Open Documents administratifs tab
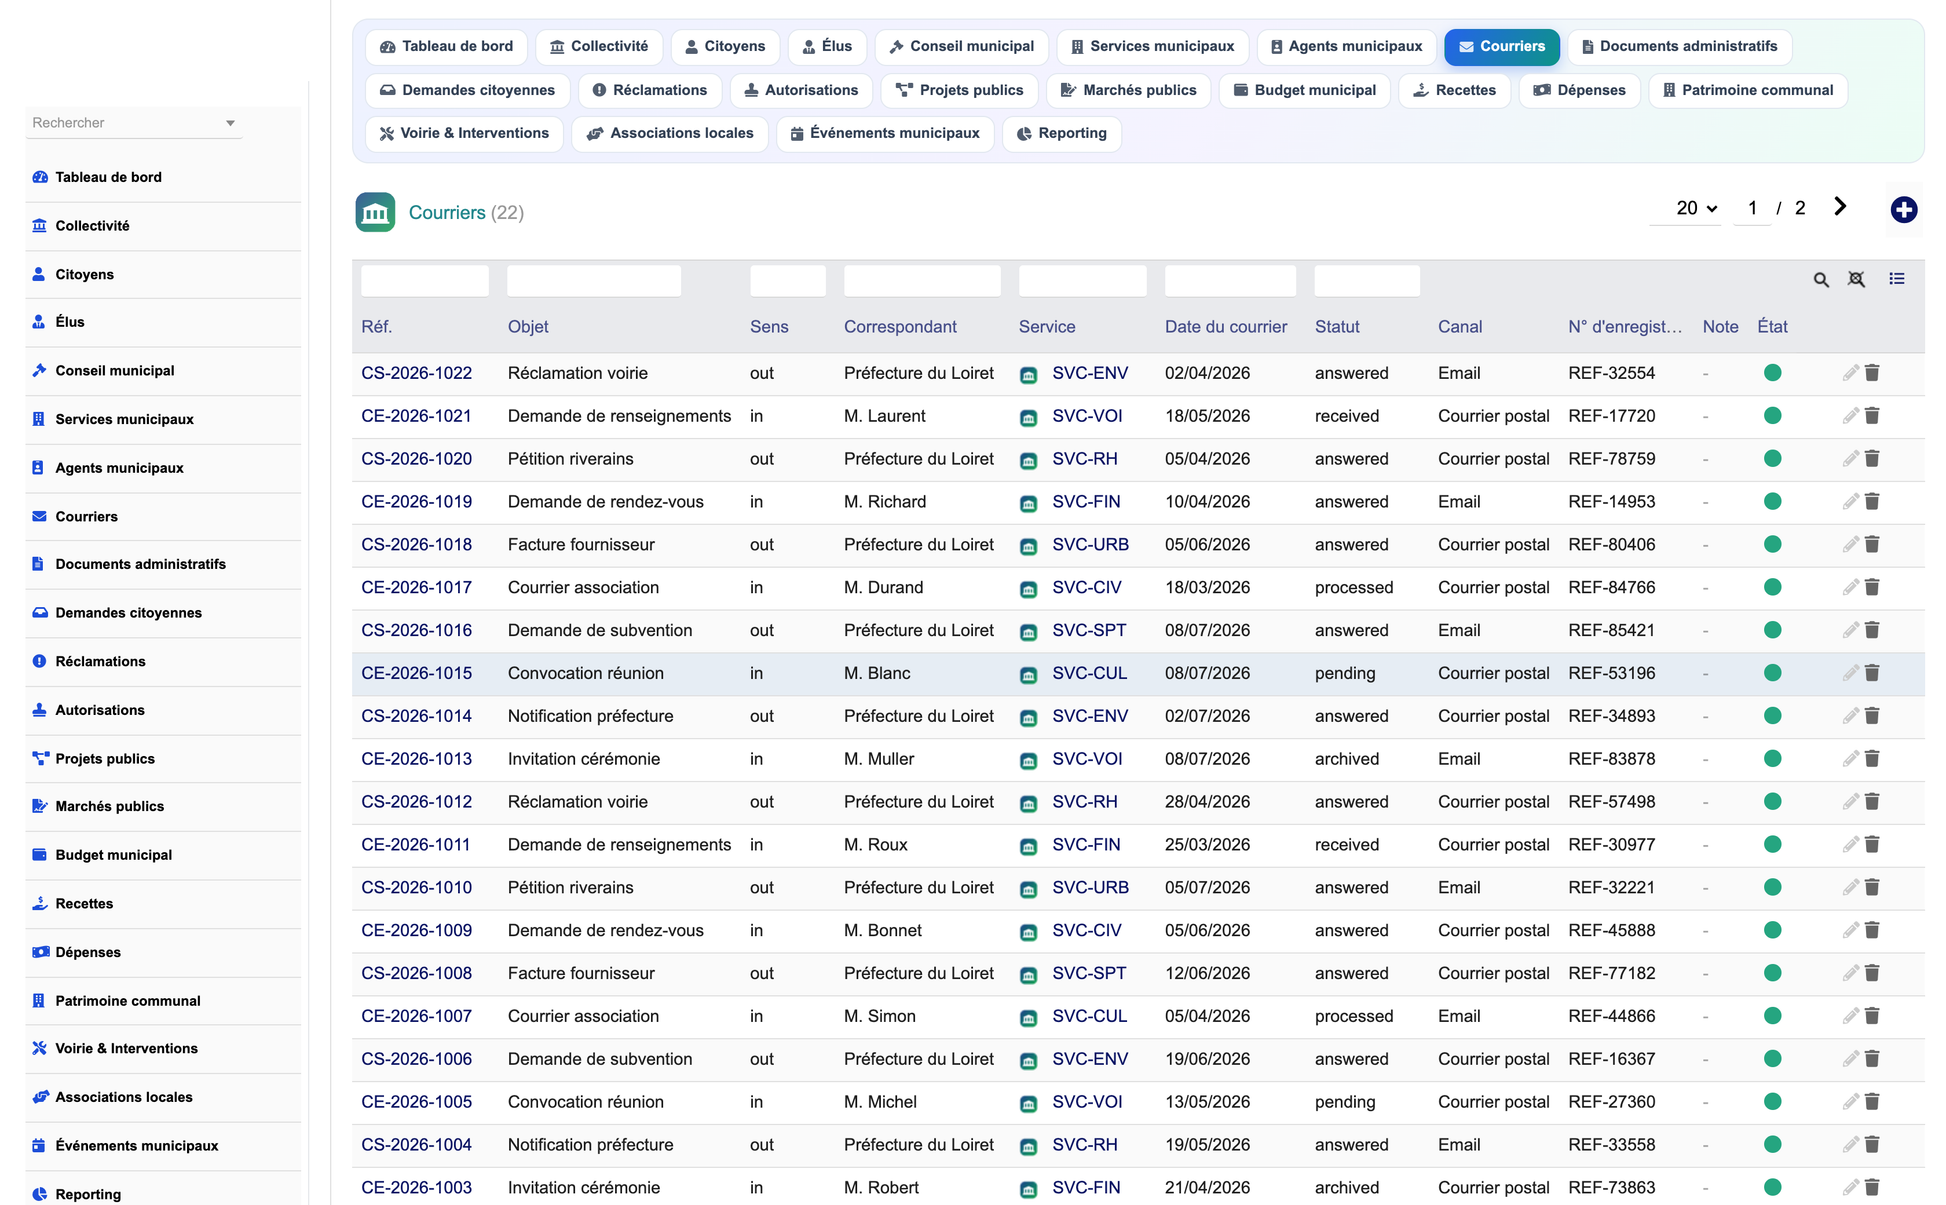 coord(1679,46)
